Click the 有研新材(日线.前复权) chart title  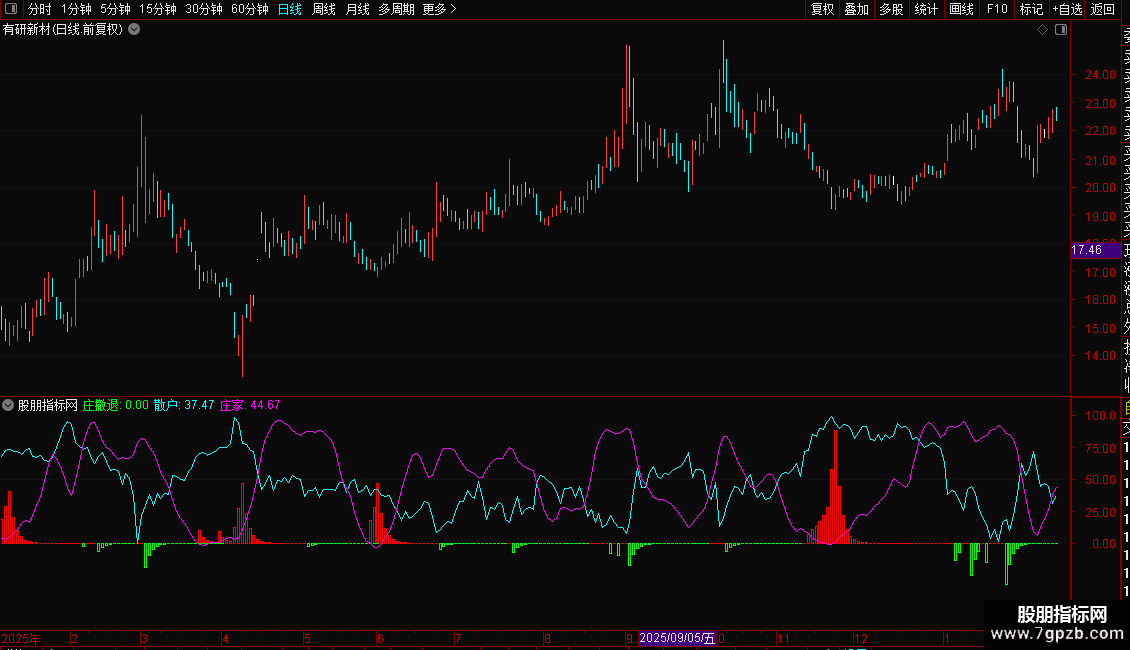pos(63,30)
